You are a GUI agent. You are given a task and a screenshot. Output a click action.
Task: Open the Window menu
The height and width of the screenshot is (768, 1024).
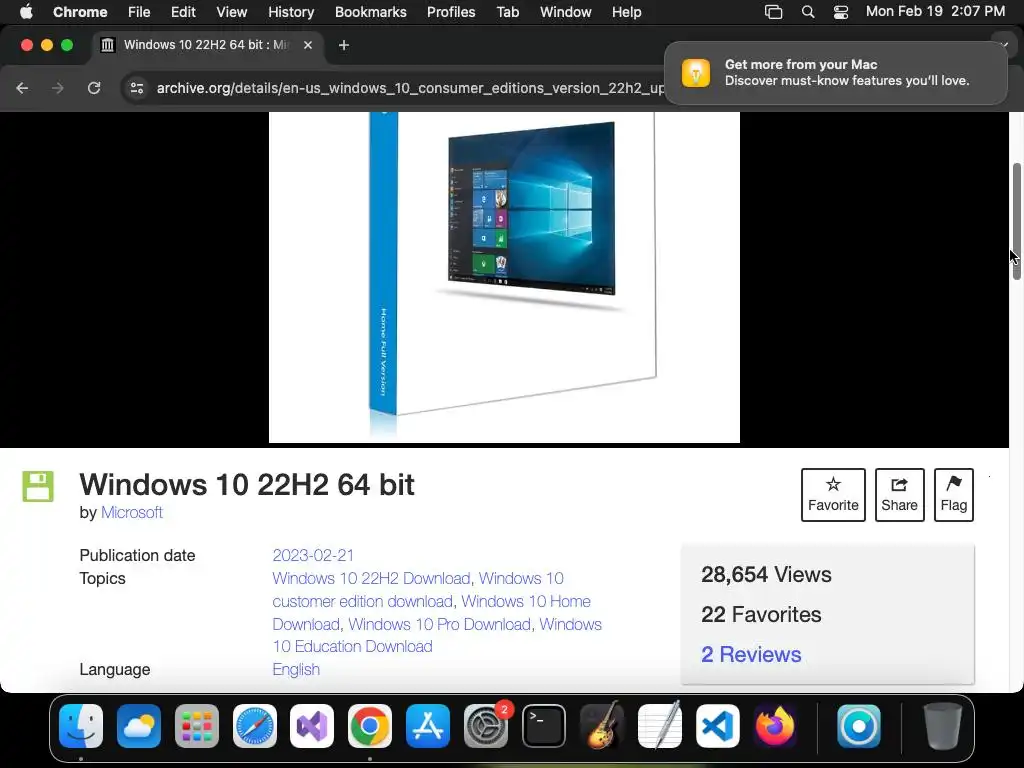point(566,12)
